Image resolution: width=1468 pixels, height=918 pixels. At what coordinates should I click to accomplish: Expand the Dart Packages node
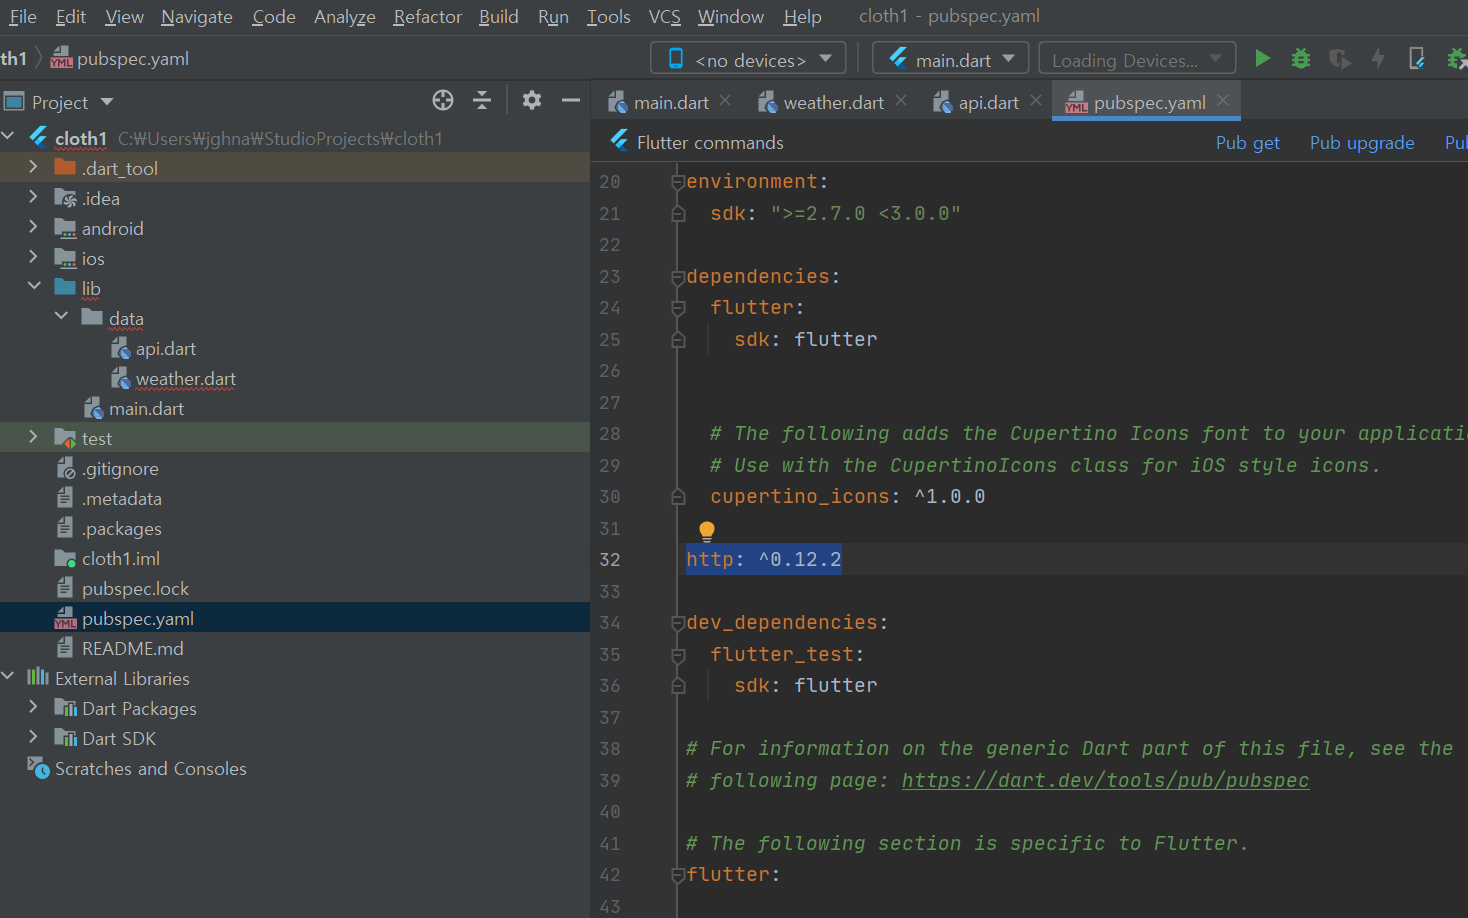pyautogui.click(x=33, y=707)
